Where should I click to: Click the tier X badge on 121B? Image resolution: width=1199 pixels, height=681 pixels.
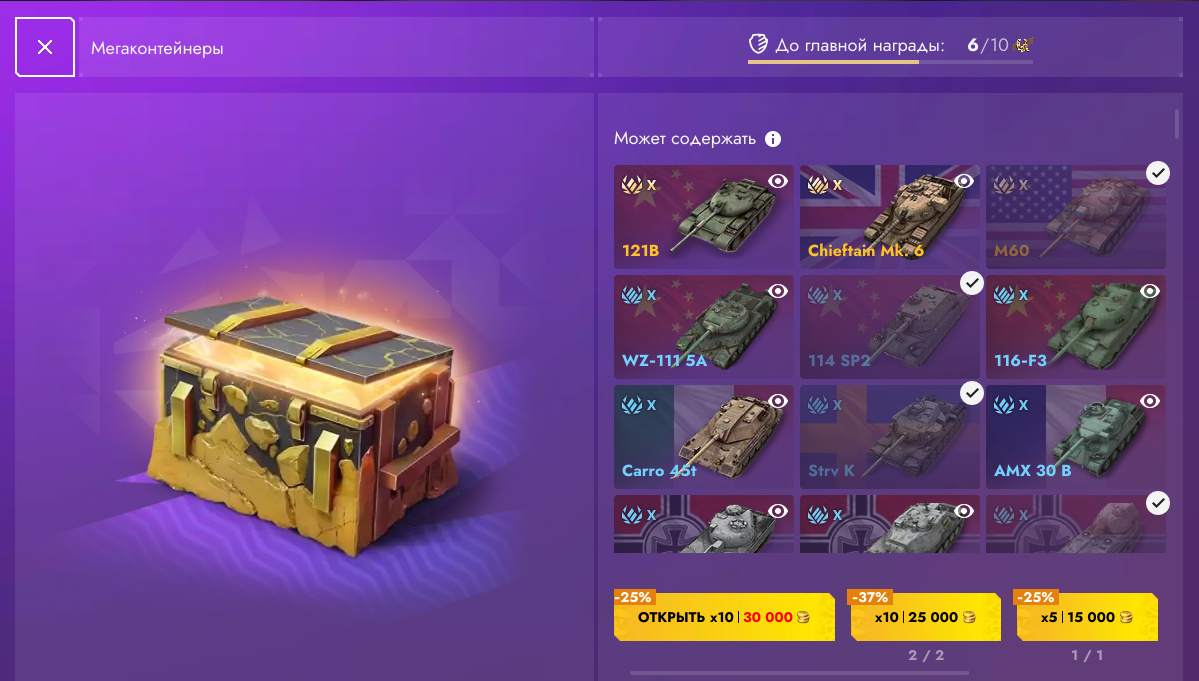(639, 184)
